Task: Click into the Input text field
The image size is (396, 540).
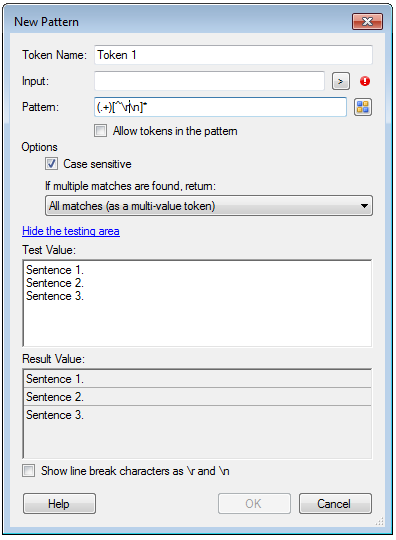Action: [x=209, y=81]
